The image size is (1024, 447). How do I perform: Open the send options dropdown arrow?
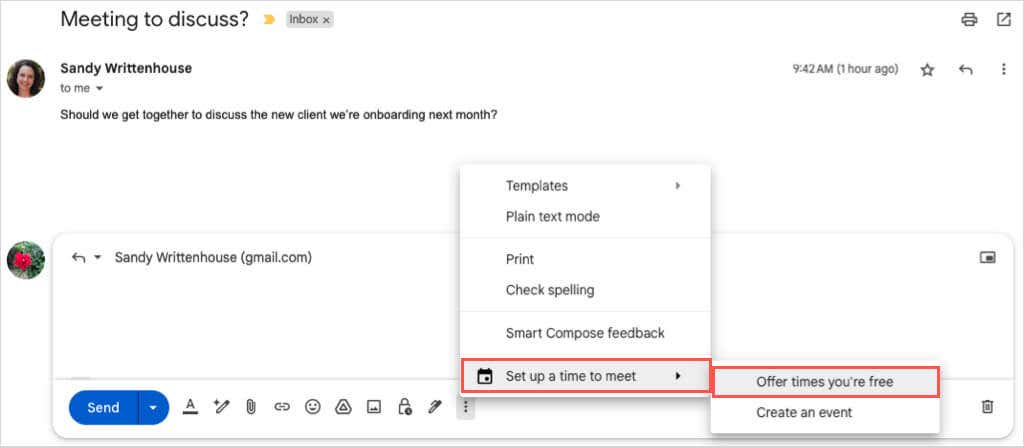153,407
